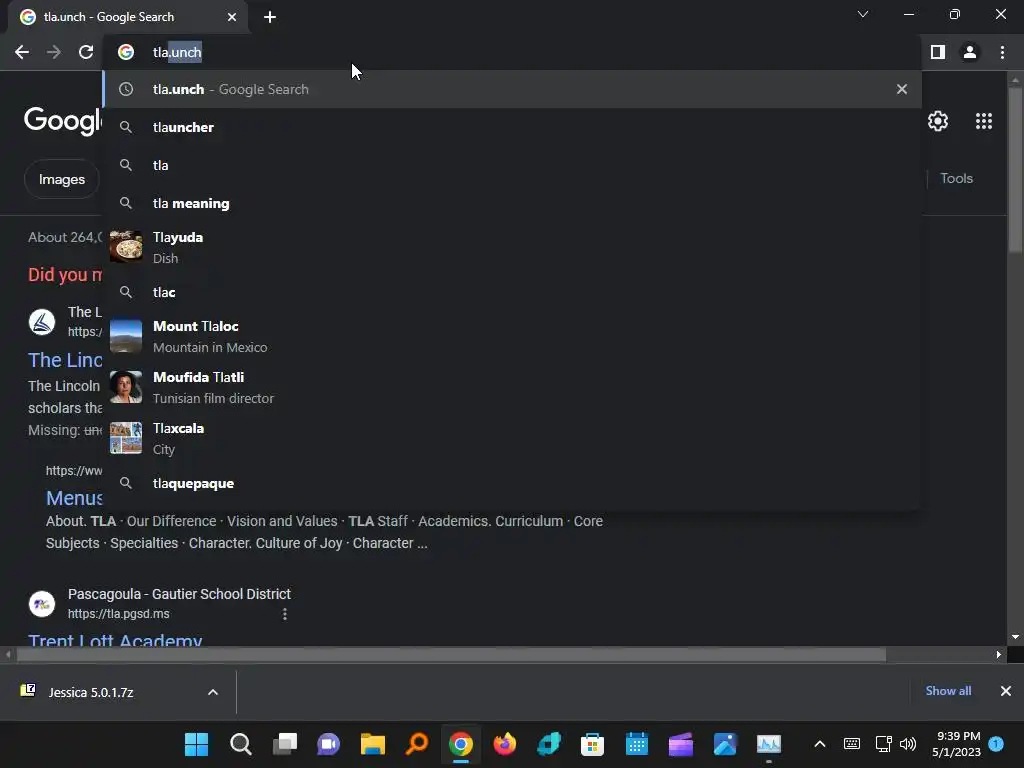Close the downloads bar
Screen dimensions: 1024x768
(x=1006, y=691)
